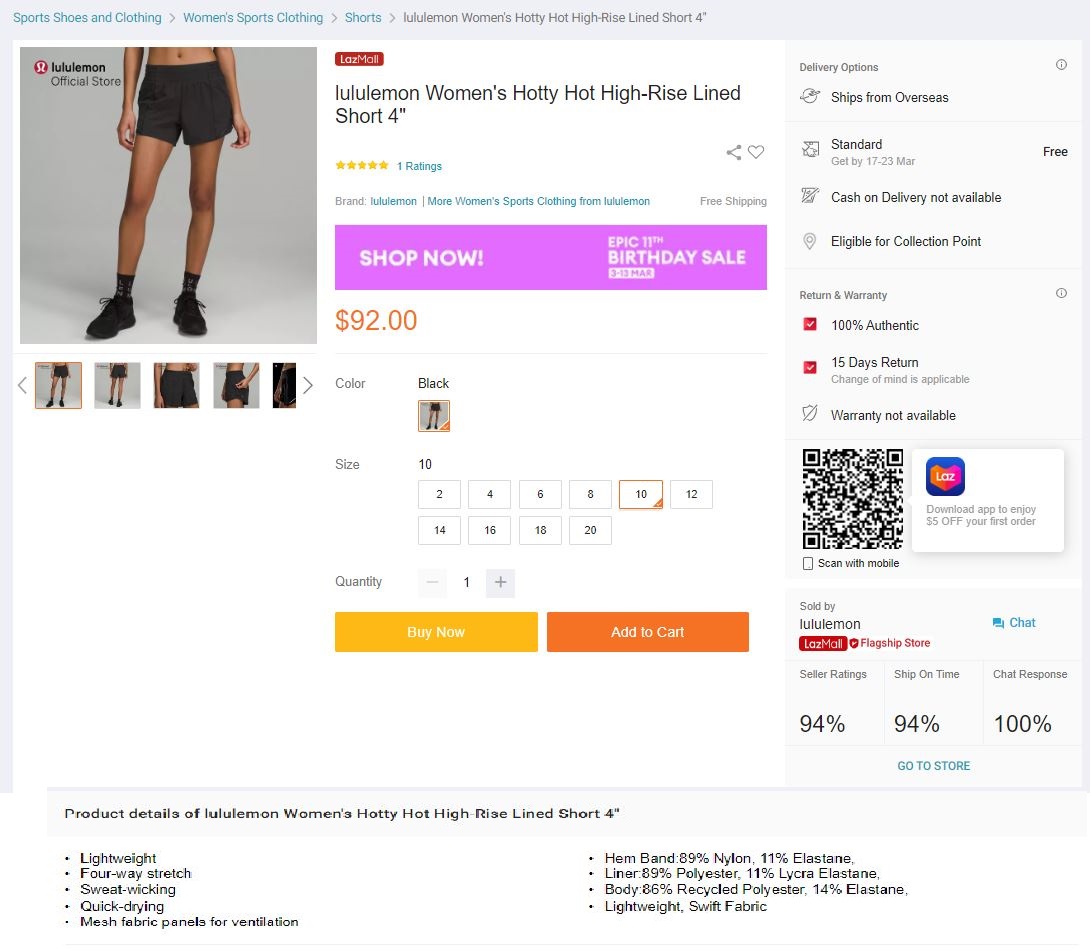Choose size 16 option
Viewport: 1091px width, 950px height.
[x=490, y=530]
